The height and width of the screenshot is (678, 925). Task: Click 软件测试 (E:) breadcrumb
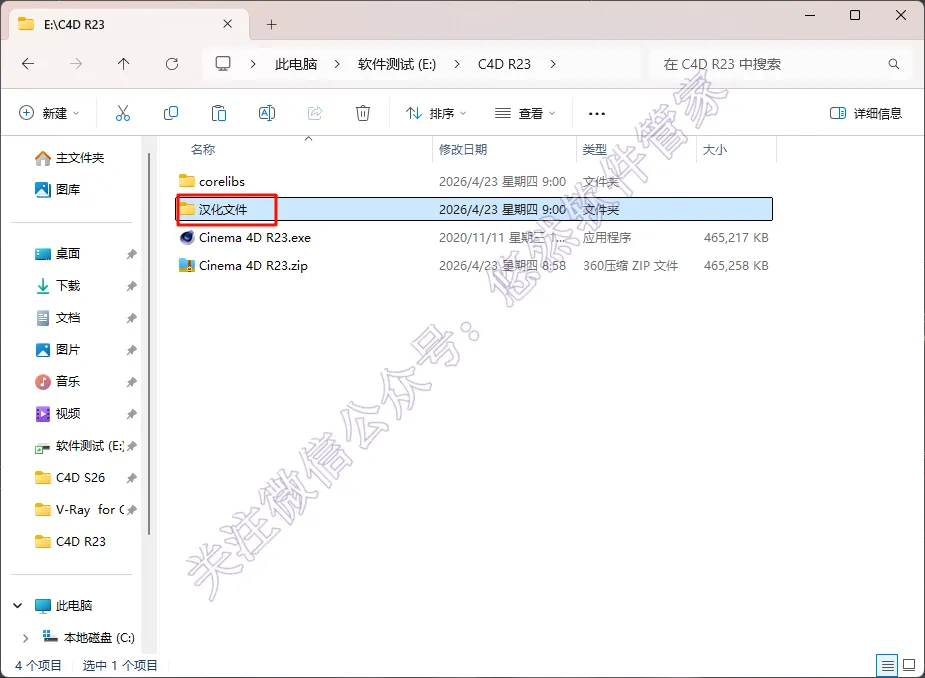click(x=396, y=64)
